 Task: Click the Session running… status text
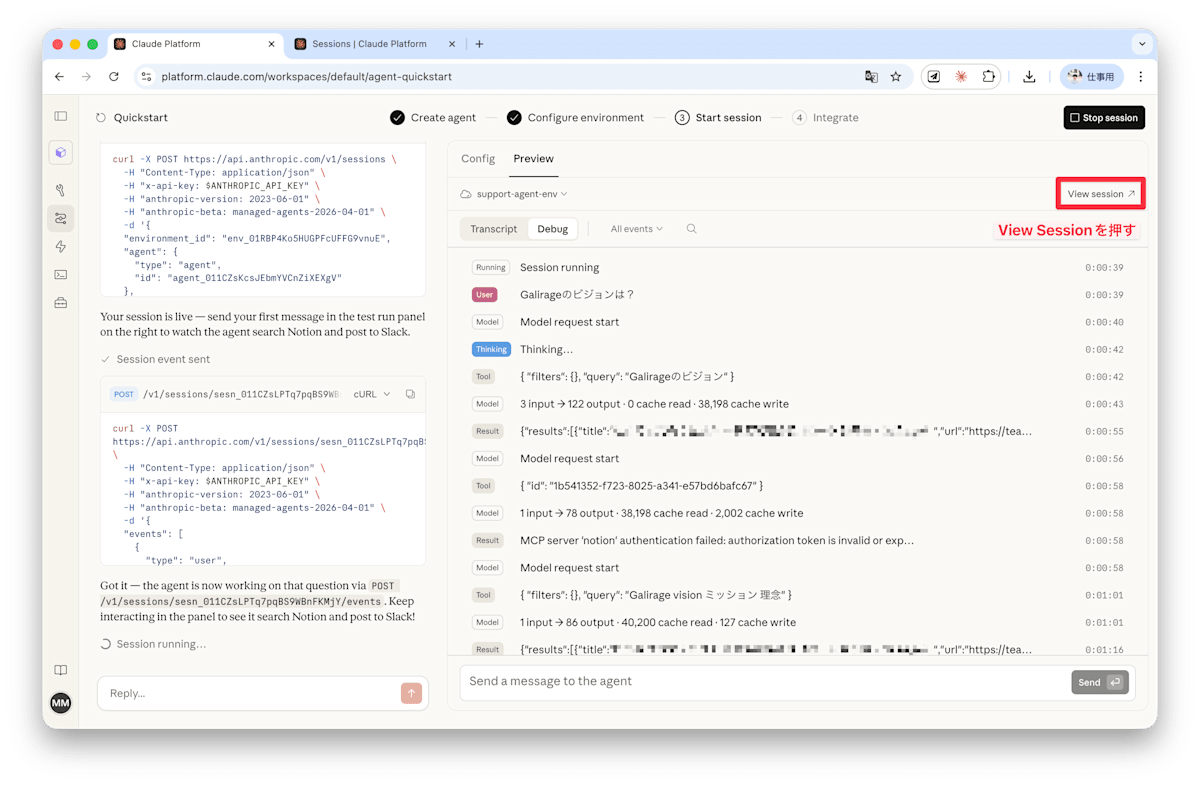click(161, 644)
